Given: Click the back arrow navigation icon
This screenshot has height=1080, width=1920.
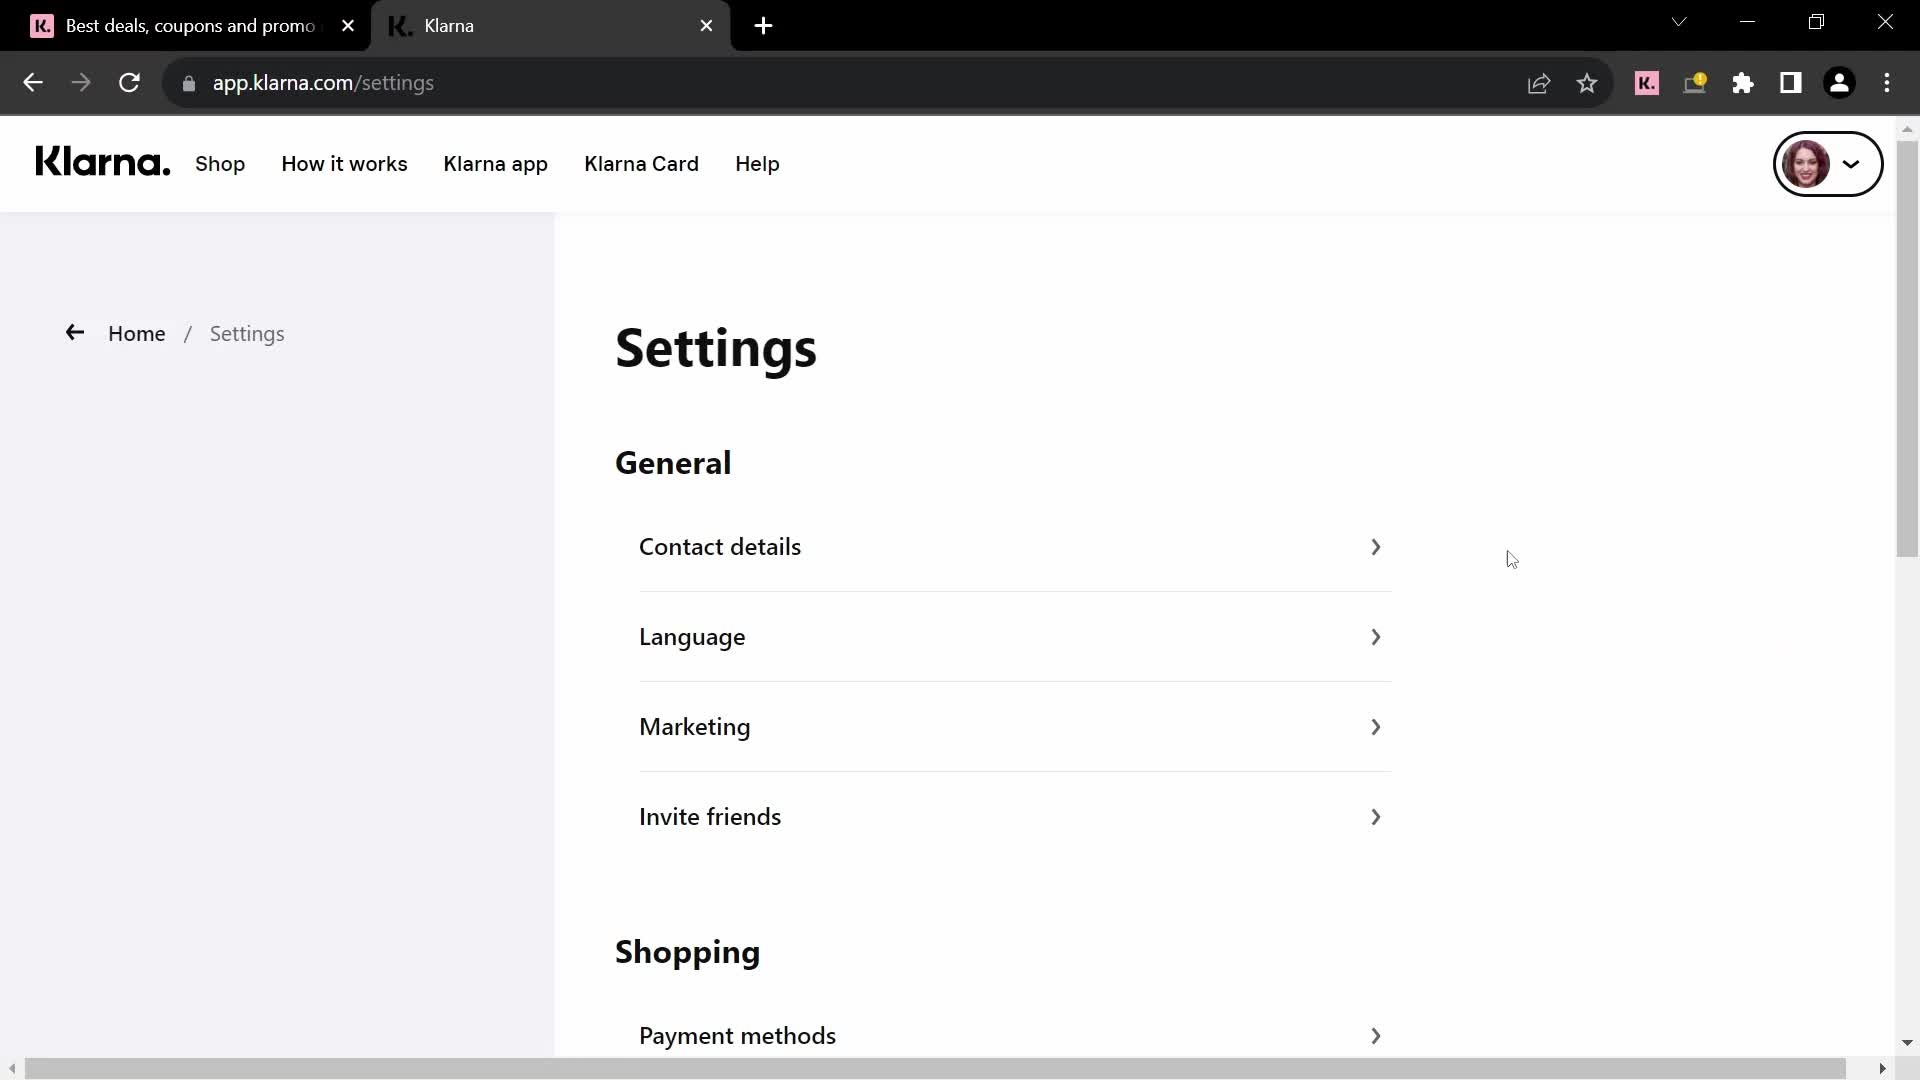Looking at the screenshot, I should [x=74, y=334].
